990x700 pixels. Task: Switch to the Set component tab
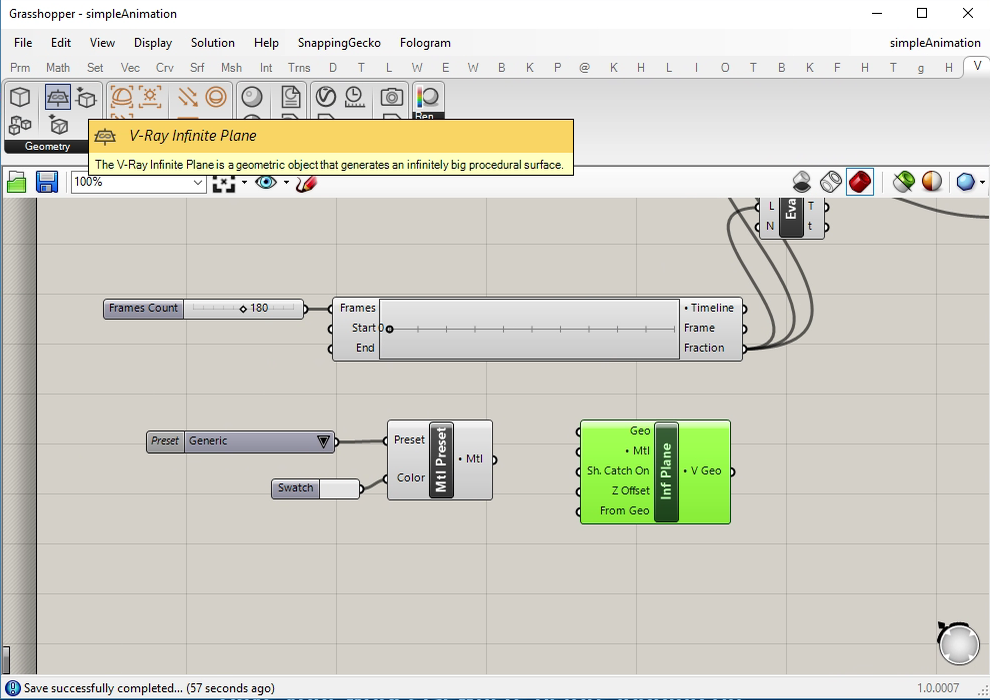95,68
